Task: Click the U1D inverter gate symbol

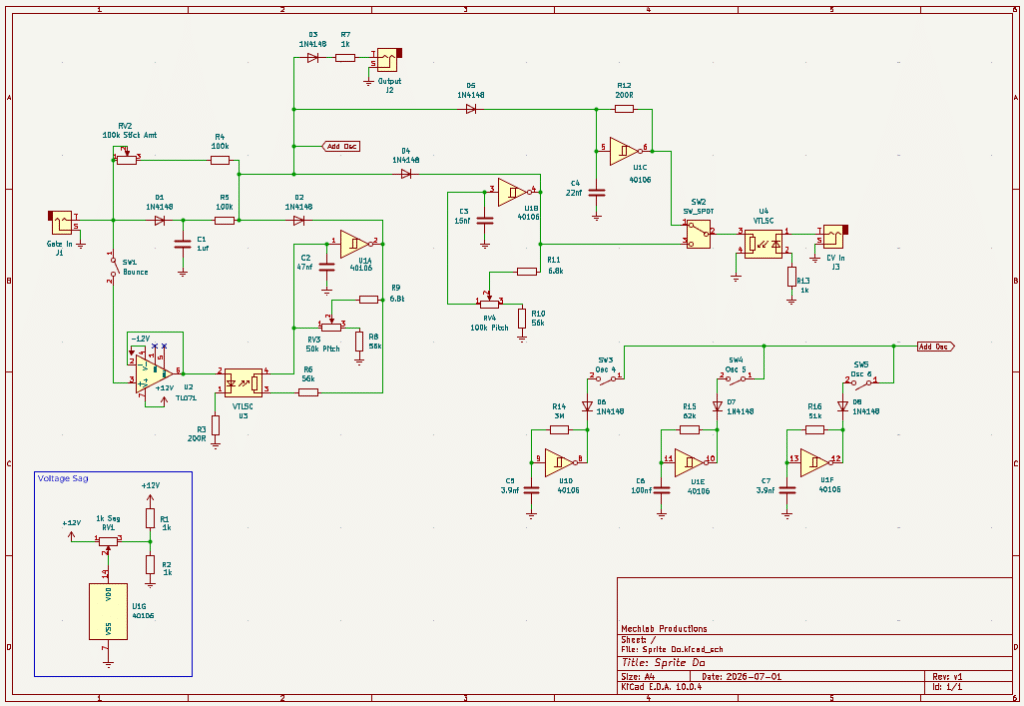Action: (x=559, y=462)
